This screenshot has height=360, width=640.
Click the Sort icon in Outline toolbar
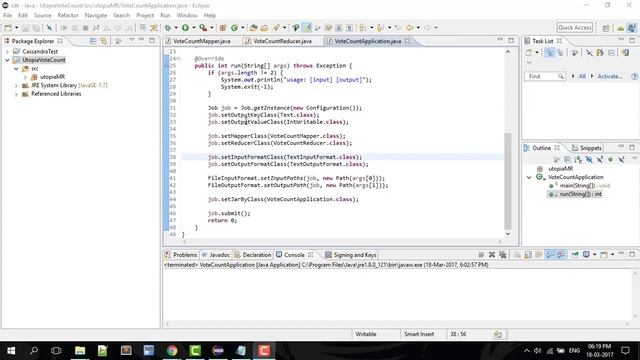click(578, 160)
